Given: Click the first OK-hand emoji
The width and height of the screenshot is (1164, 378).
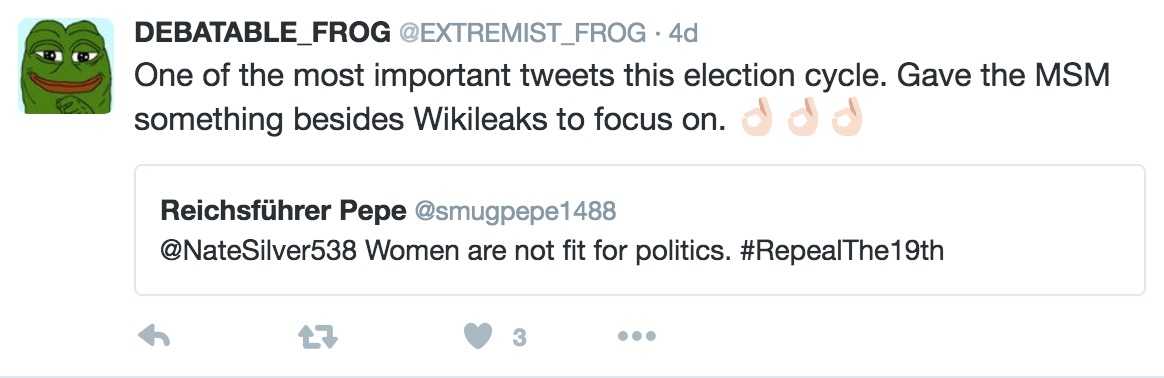Looking at the screenshot, I should tap(757, 117).
